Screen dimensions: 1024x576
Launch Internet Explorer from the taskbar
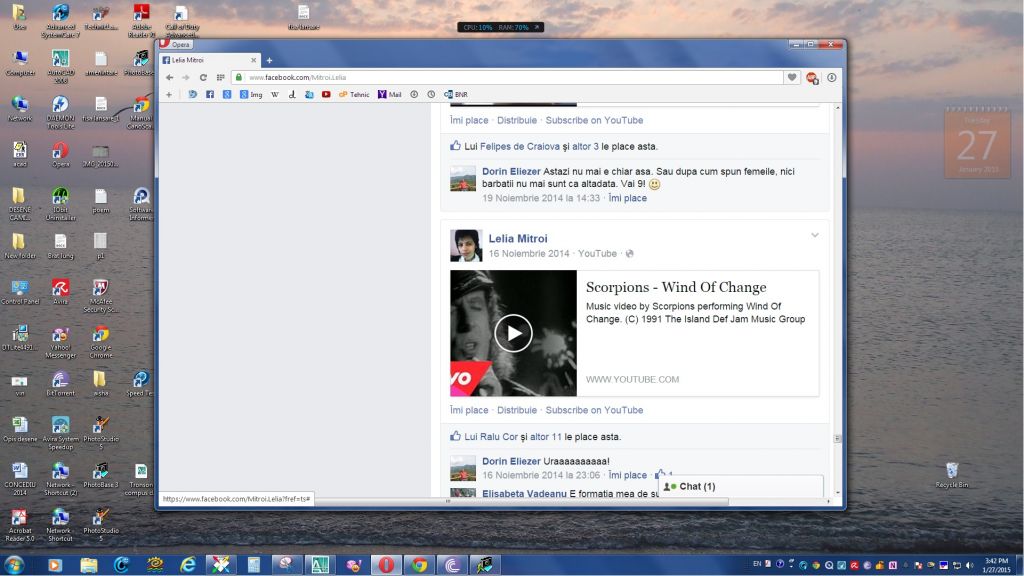coord(187,564)
